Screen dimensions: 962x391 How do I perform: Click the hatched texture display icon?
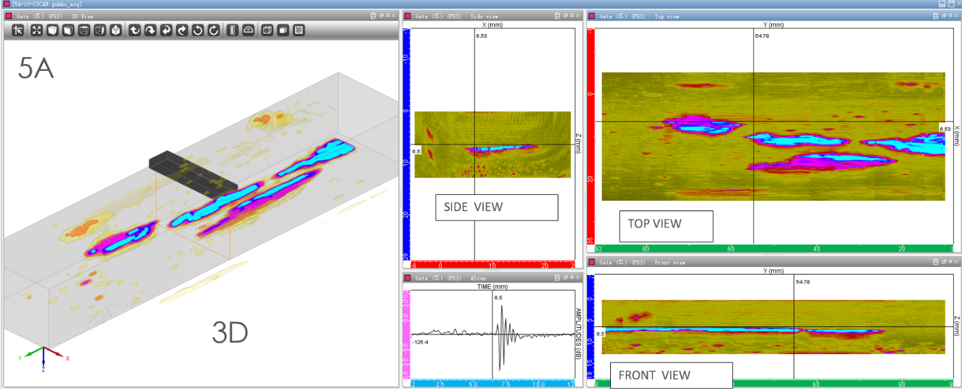[299, 30]
